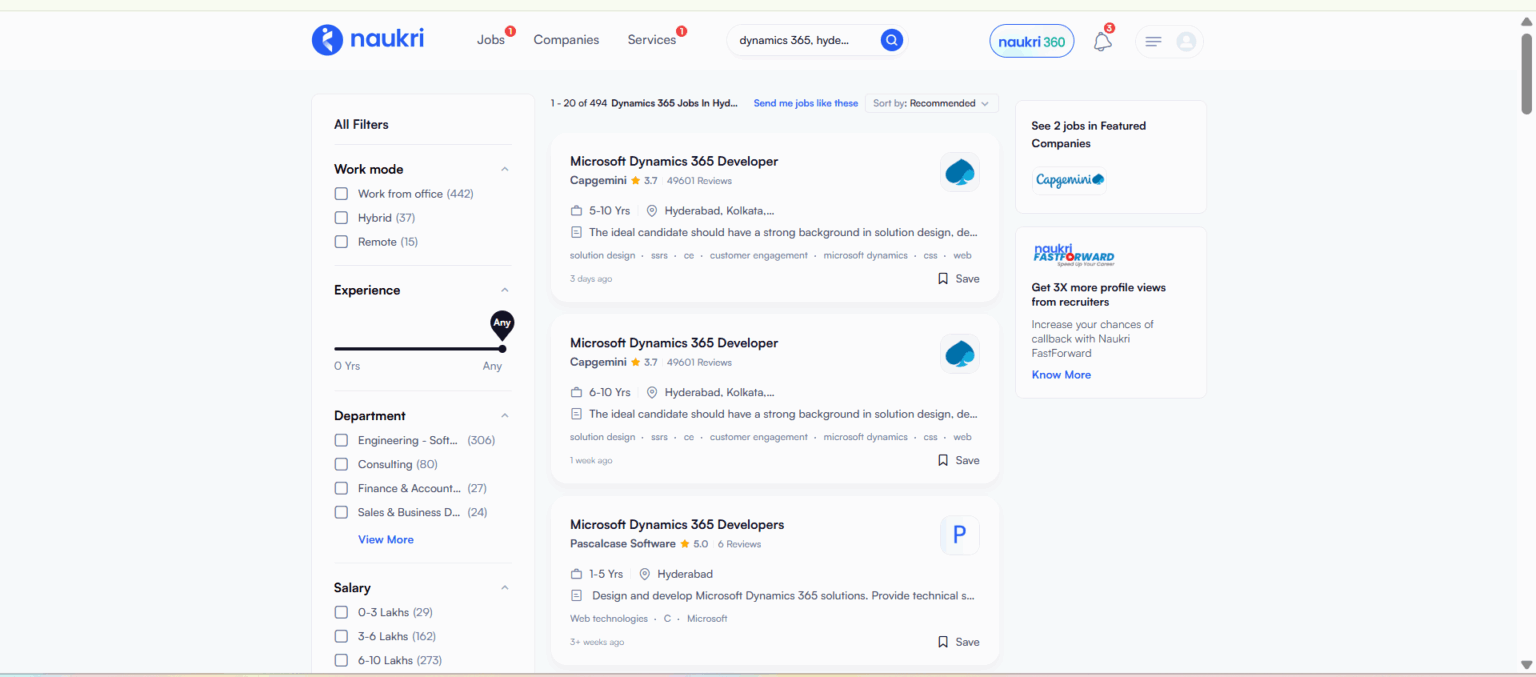Collapse the Salary filter section
Image resolution: width=1536 pixels, height=677 pixels.
(x=505, y=588)
